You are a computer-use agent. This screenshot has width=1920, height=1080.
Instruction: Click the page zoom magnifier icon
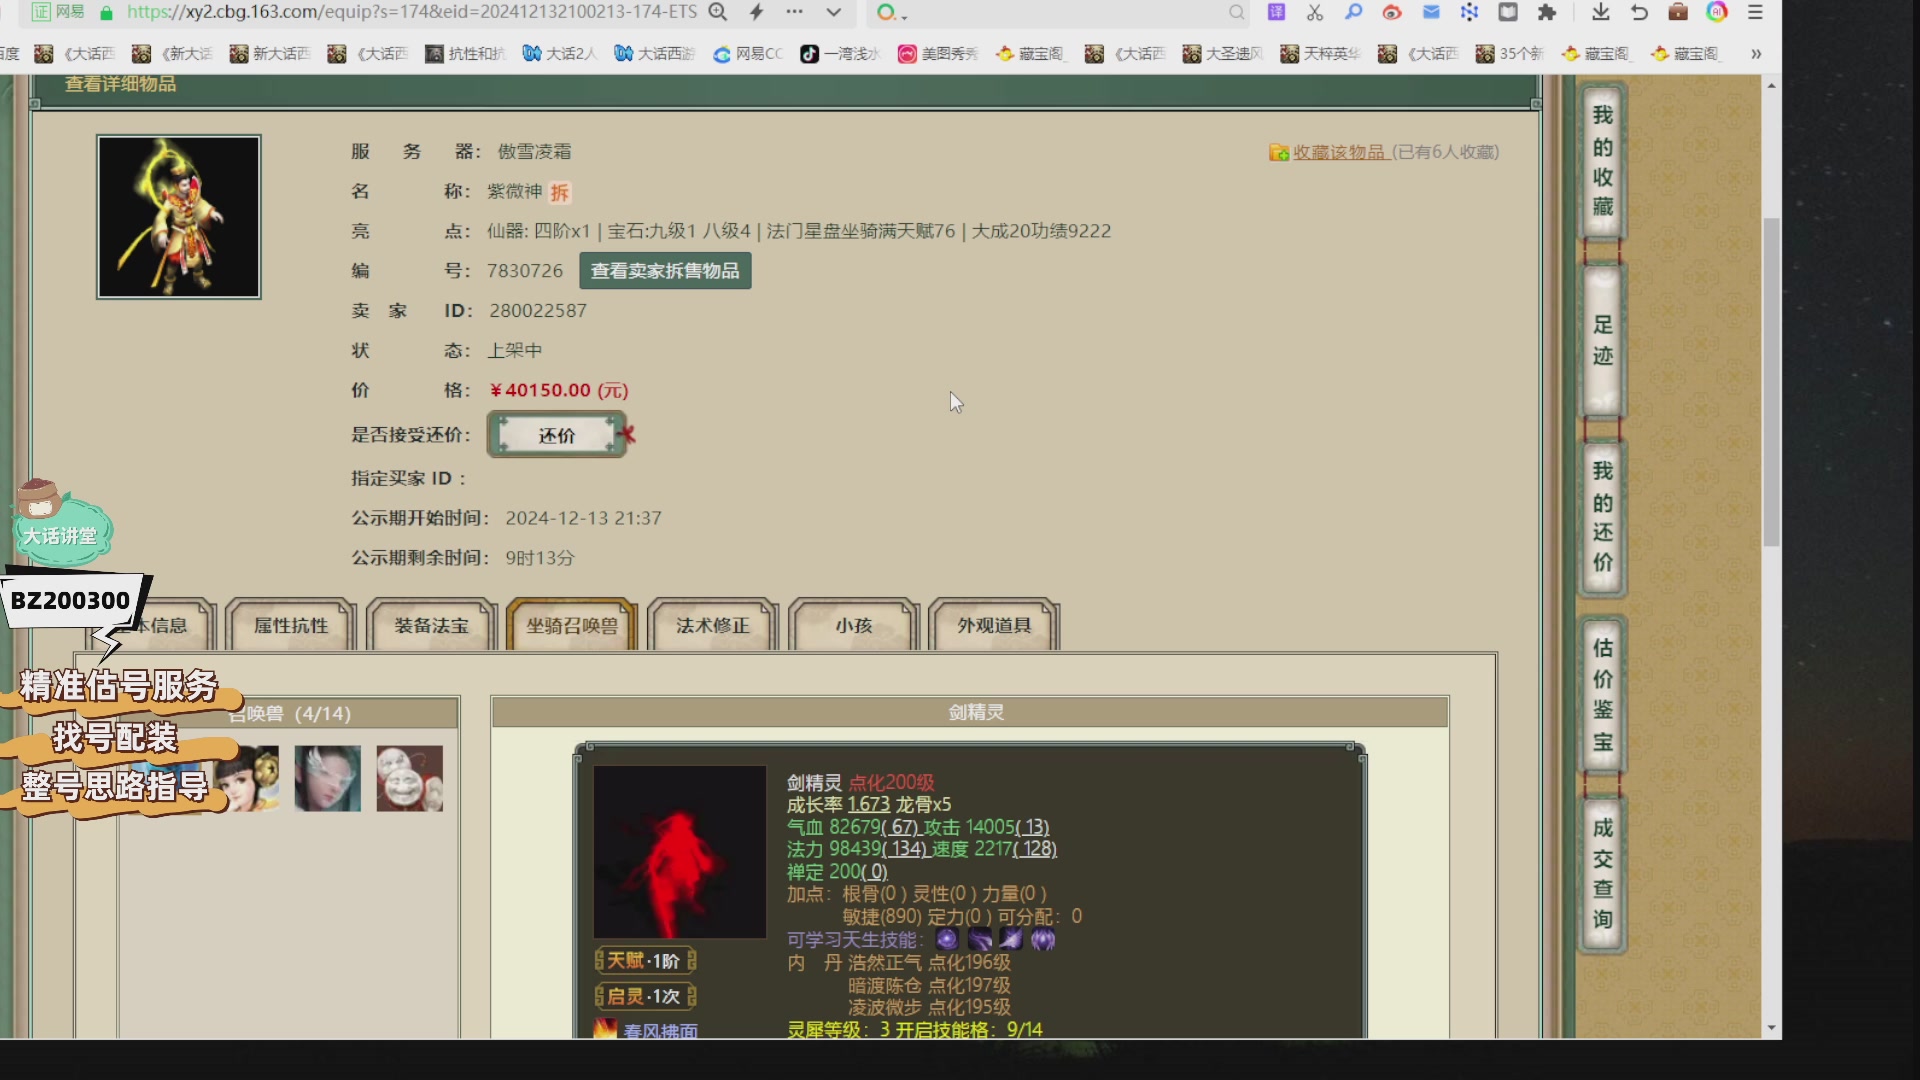point(717,12)
